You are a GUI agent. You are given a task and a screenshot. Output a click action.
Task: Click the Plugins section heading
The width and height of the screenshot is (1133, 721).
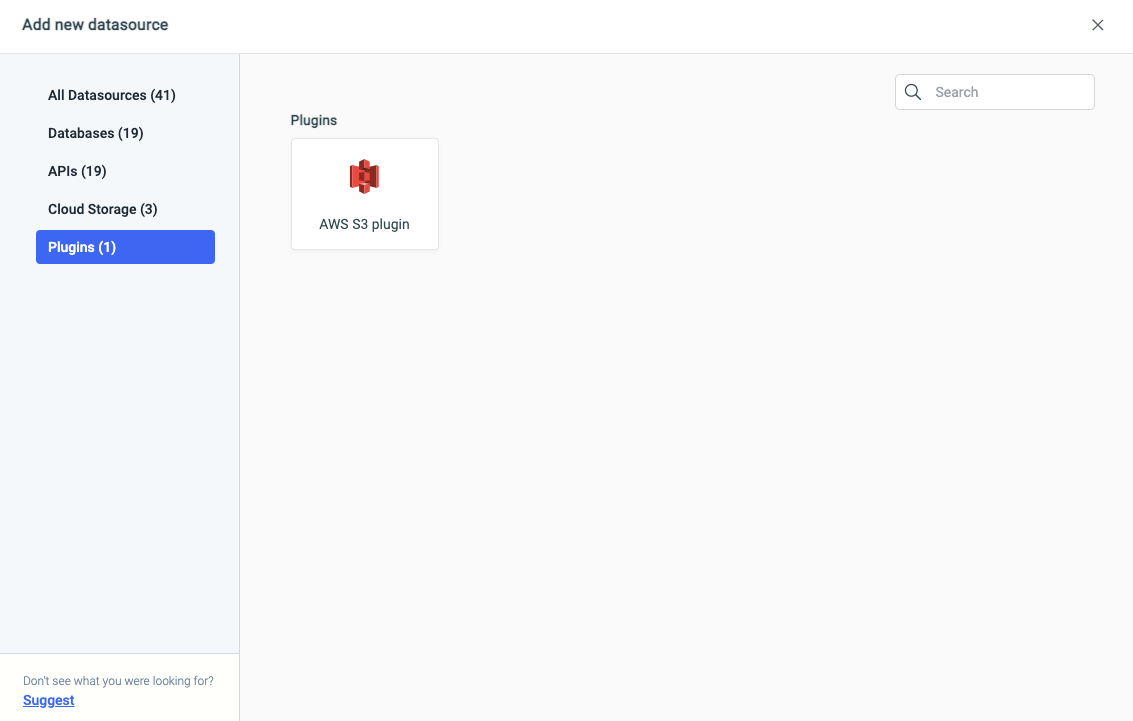pos(314,120)
